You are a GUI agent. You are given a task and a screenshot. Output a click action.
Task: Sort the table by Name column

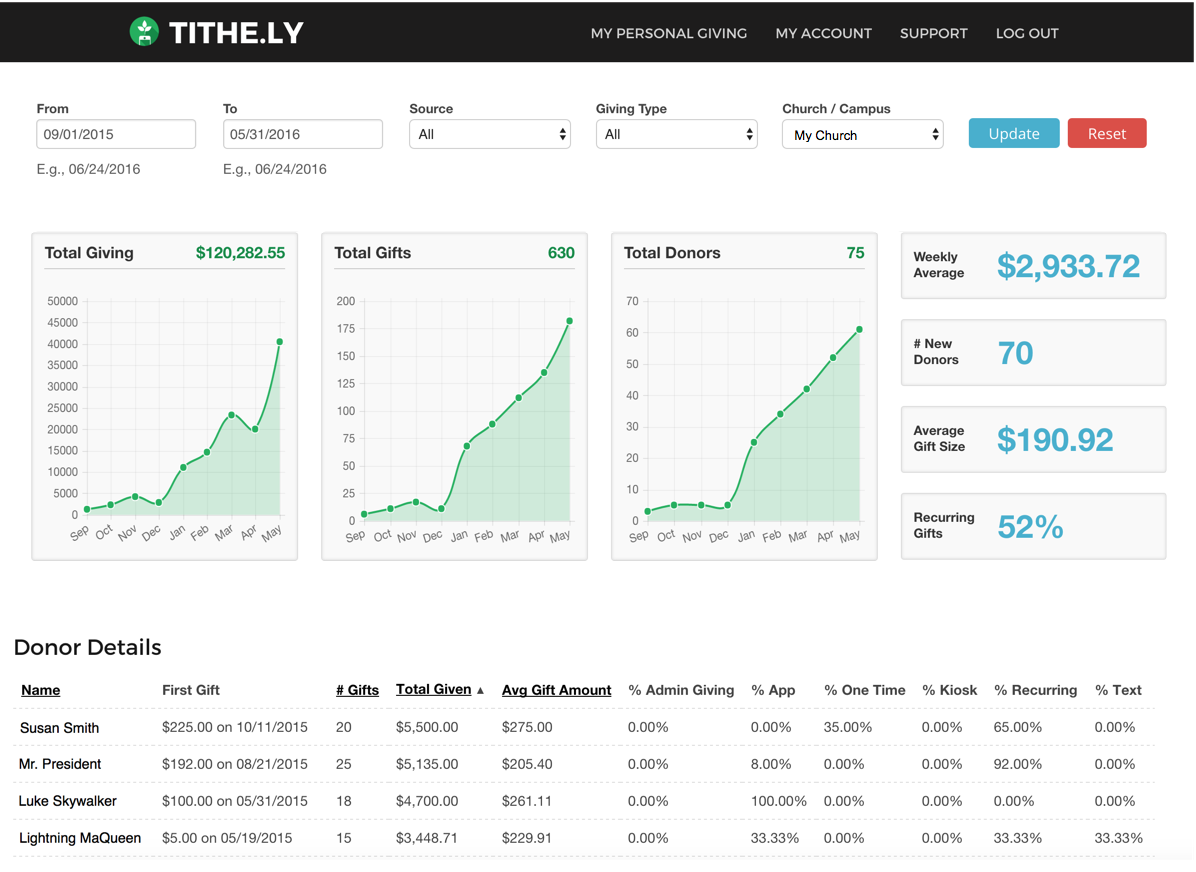[40, 690]
